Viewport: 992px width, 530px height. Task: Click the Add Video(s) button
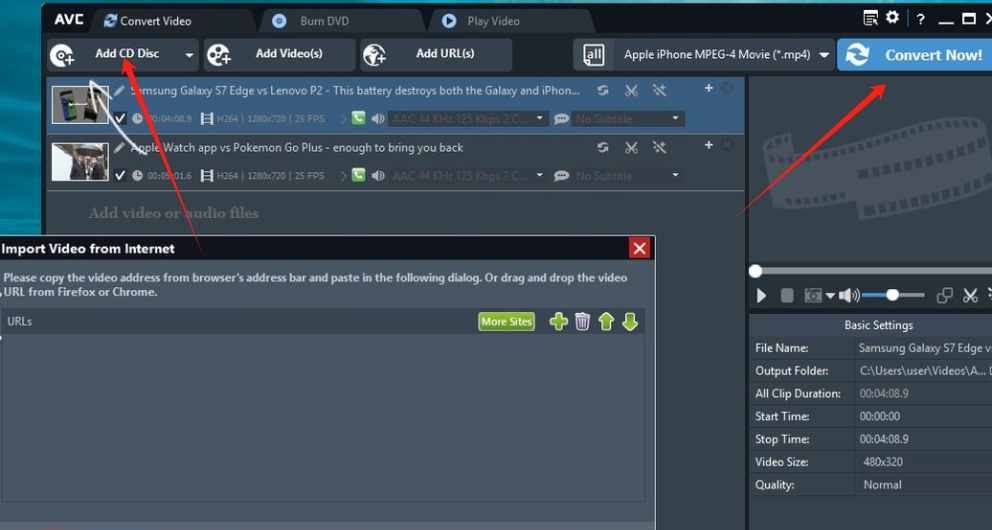click(x=279, y=54)
